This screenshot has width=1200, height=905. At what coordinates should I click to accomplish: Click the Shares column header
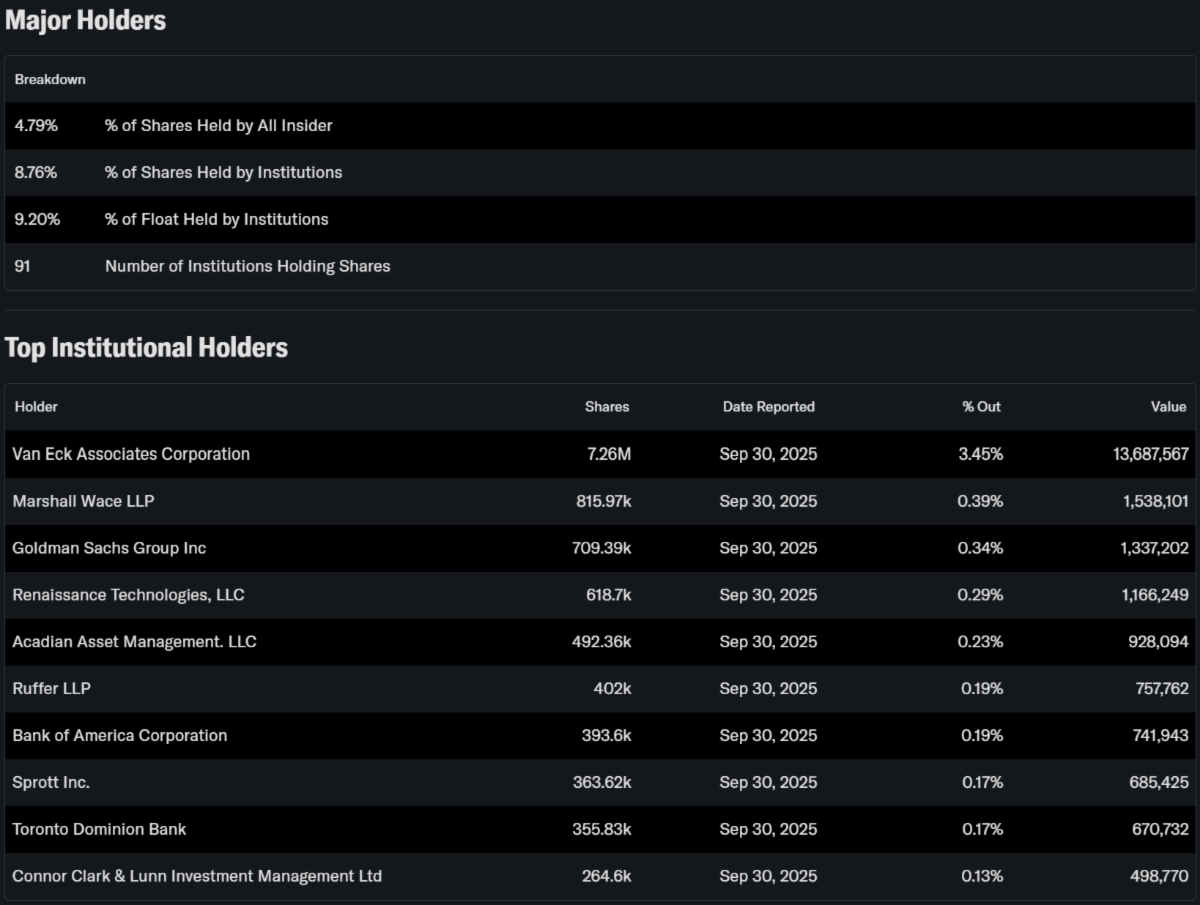pos(607,407)
